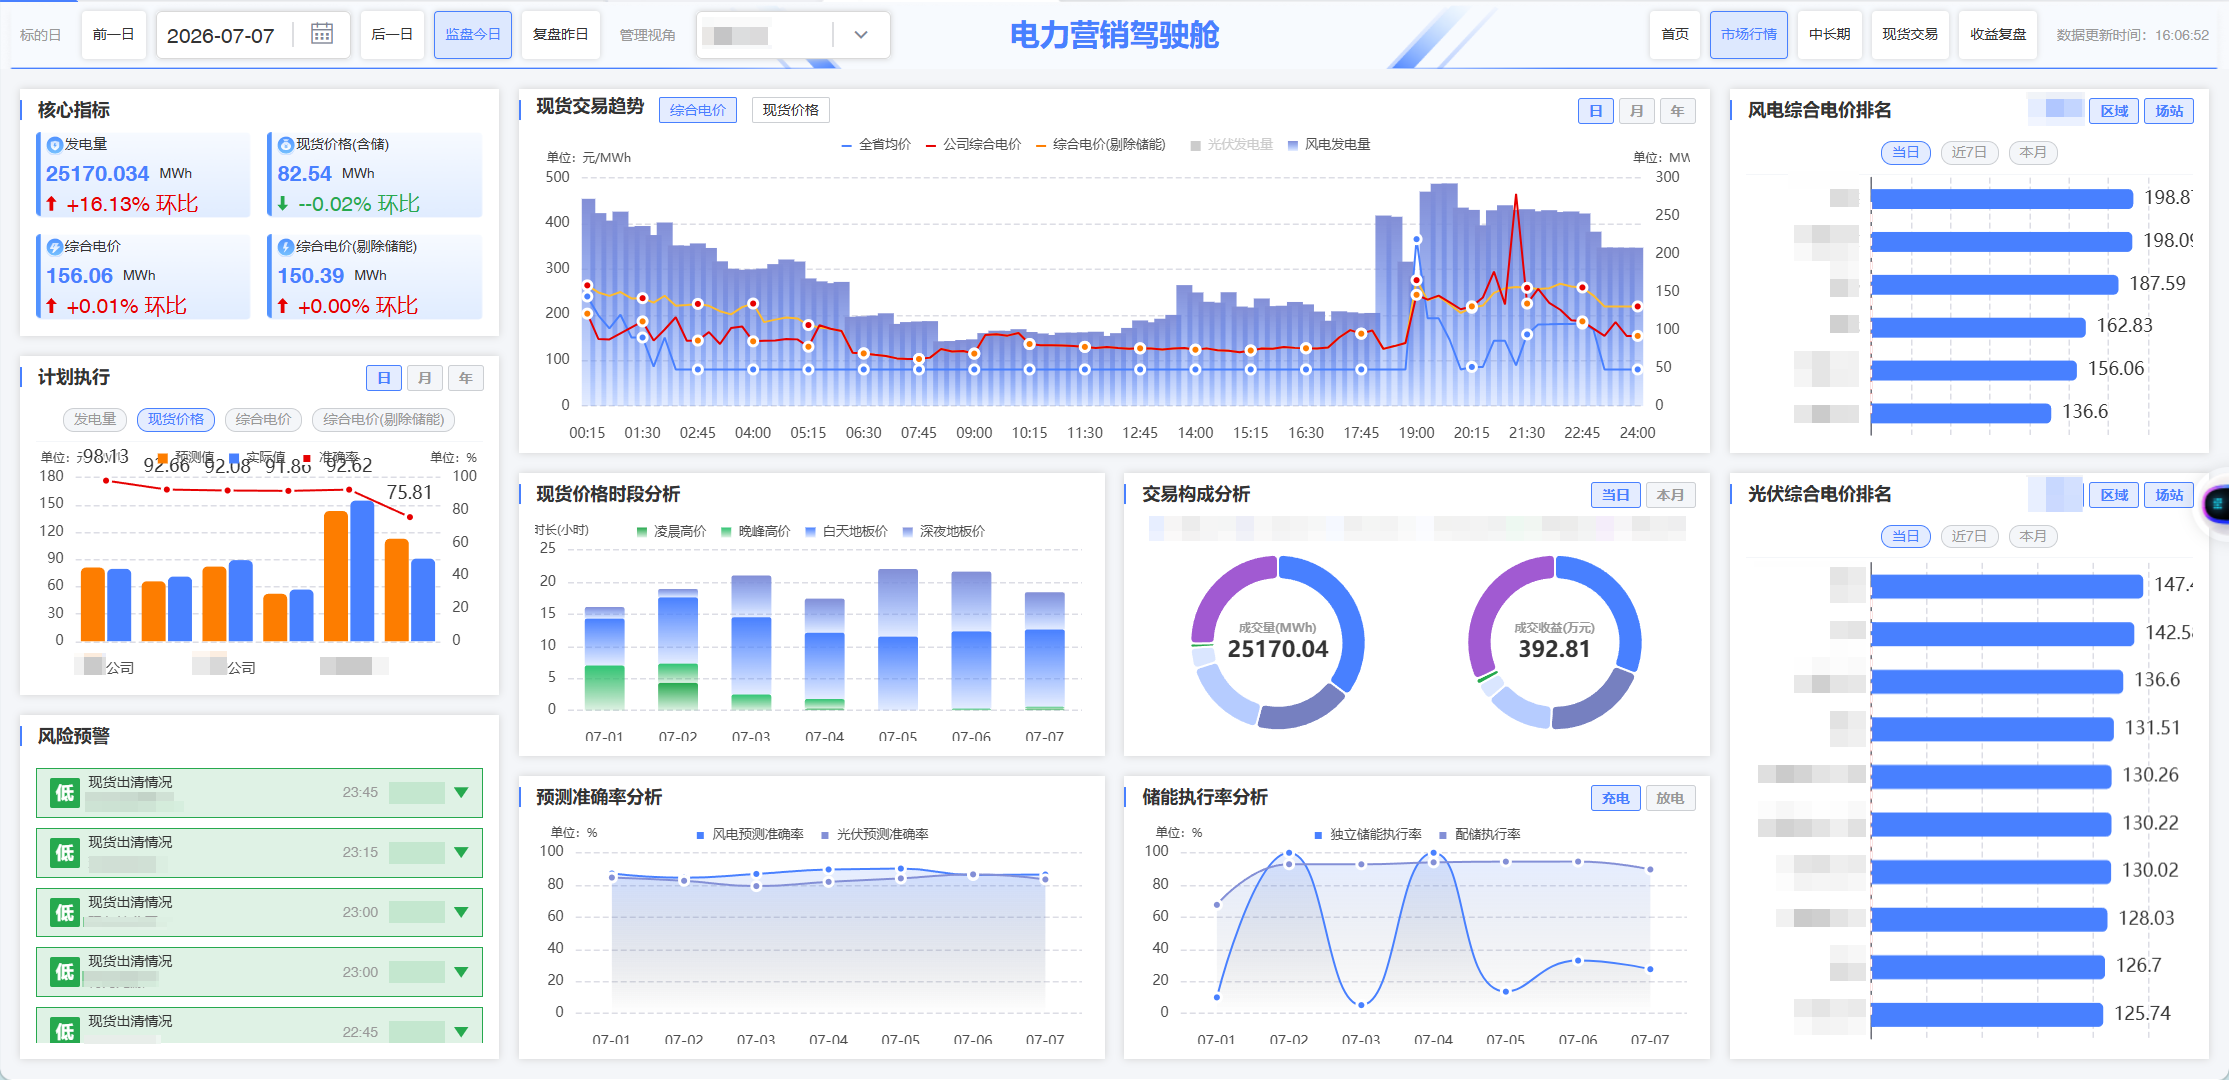Go to previous day with 前一日

pyautogui.click(x=113, y=35)
